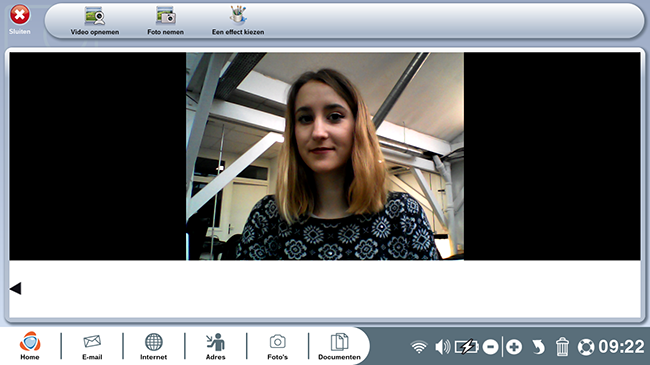Open help via lifebuoy icon

586,347
